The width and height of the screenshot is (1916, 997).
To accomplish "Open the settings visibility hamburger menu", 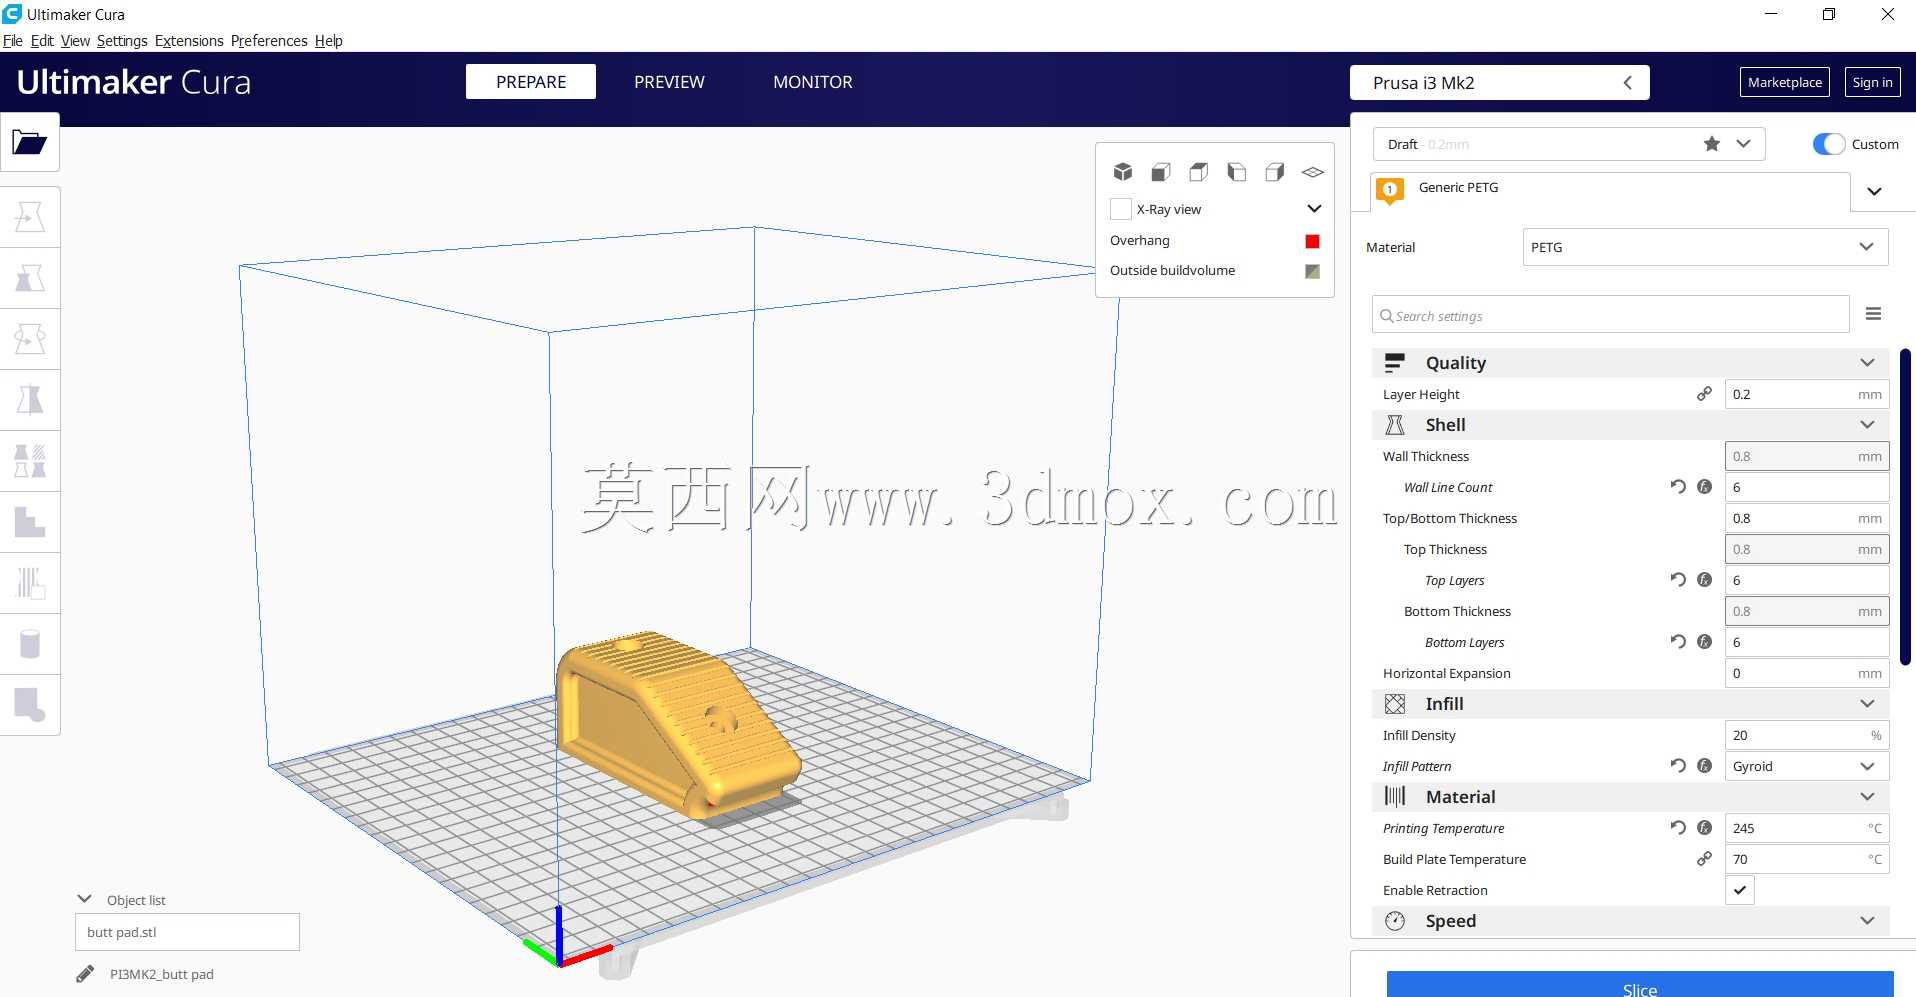I will point(1874,315).
